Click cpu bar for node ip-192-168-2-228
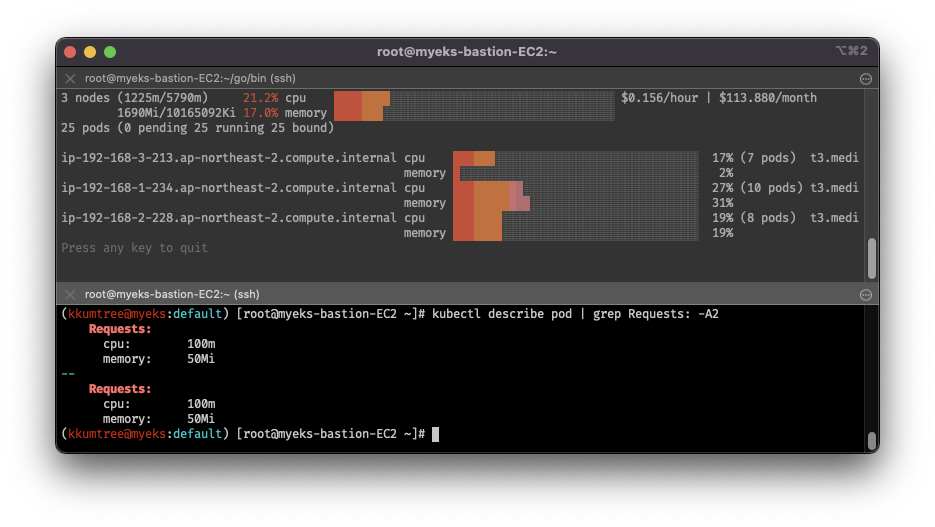The height and width of the screenshot is (527, 935). pos(575,218)
